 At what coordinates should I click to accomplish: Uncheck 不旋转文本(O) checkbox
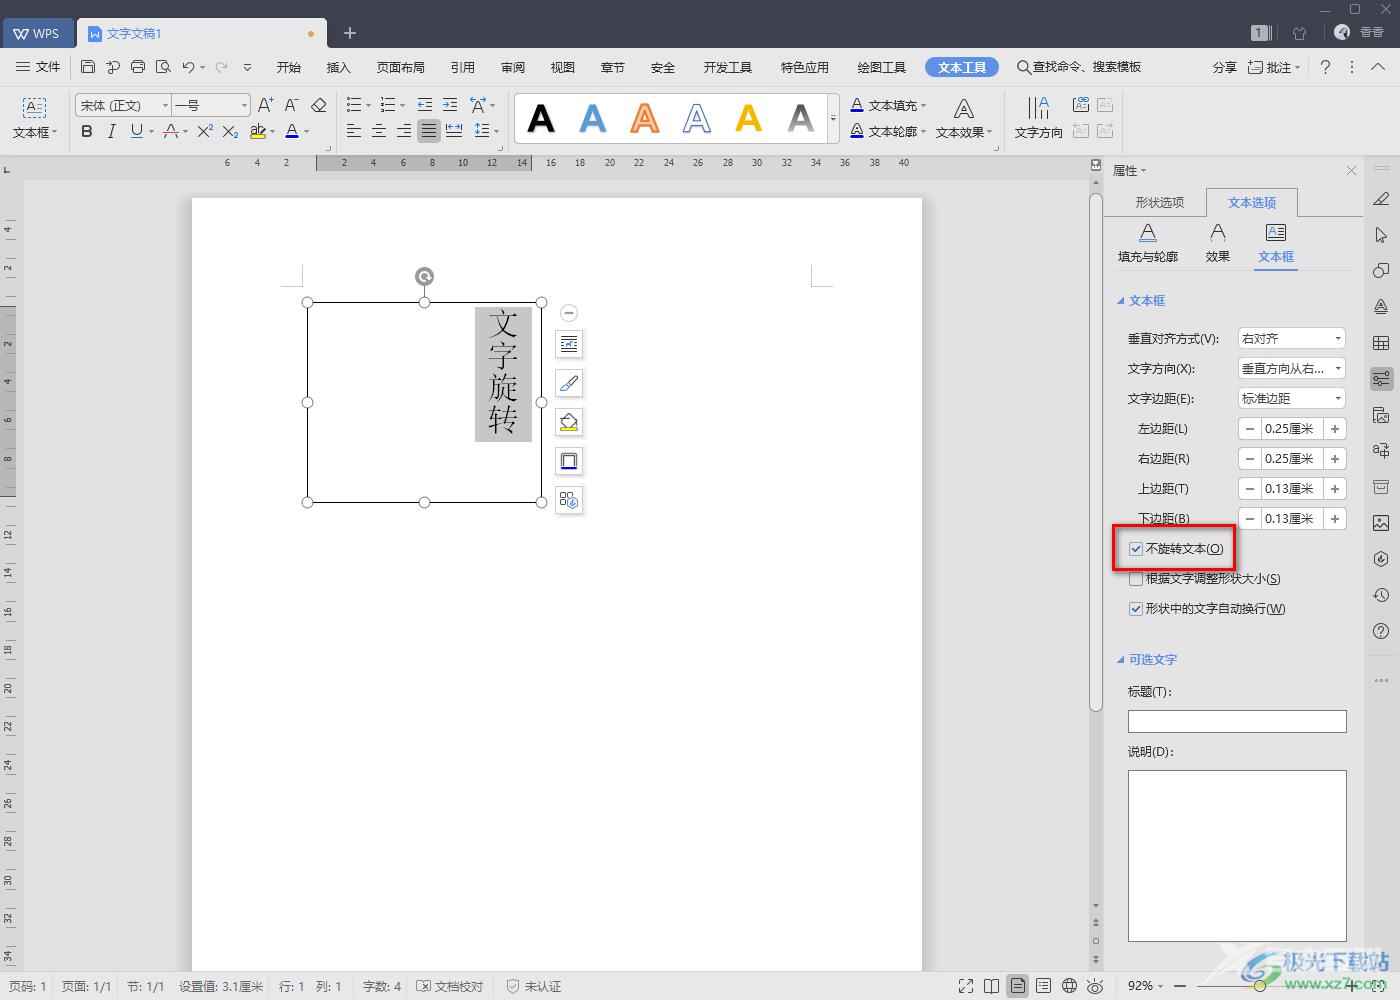(x=1136, y=549)
